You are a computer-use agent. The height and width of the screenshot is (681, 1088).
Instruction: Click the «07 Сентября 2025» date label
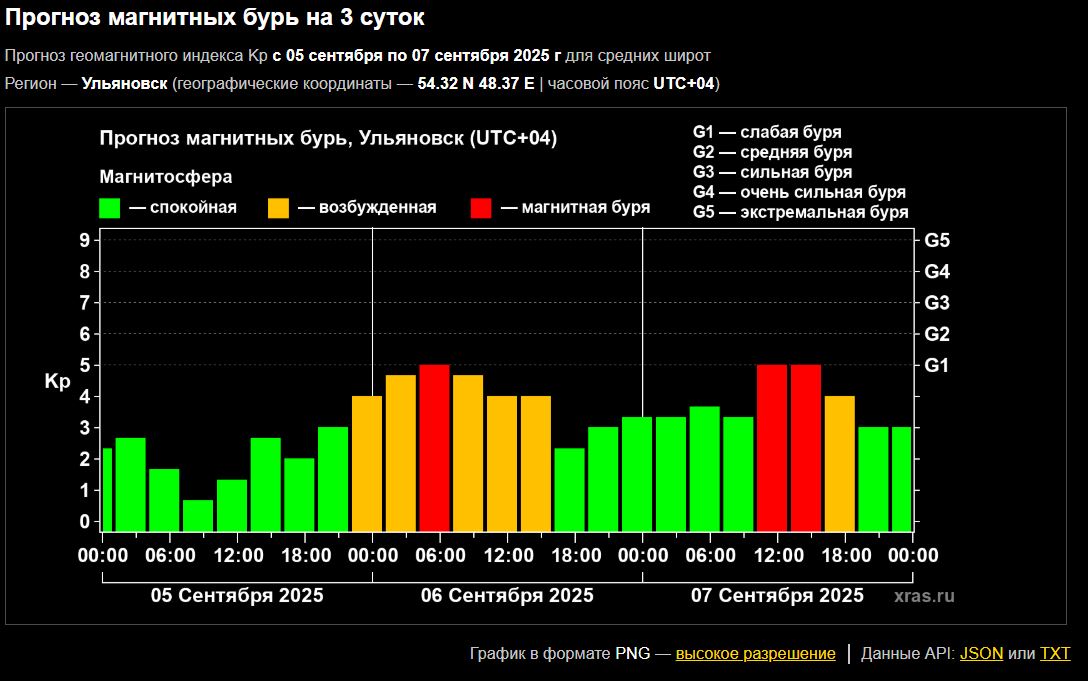pos(777,596)
